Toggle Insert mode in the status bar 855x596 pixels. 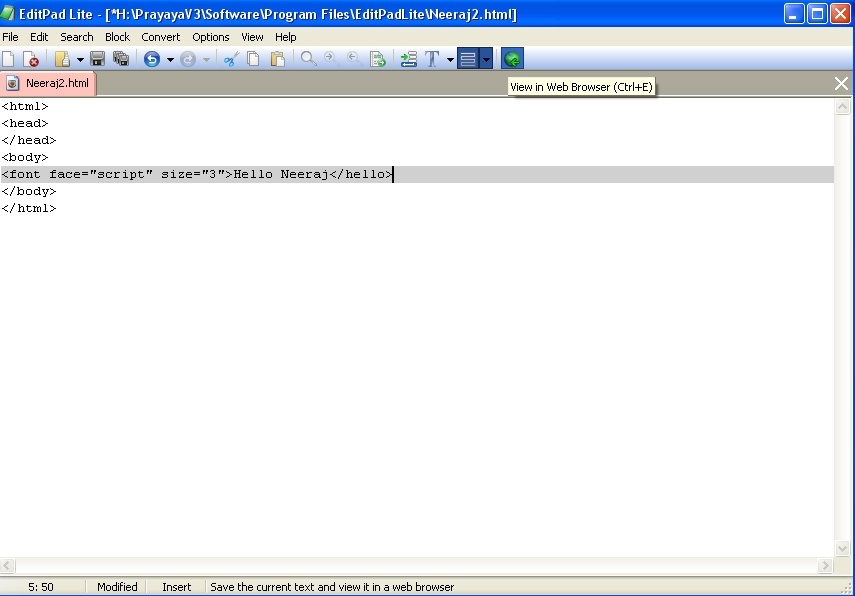(x=175, y=587)
